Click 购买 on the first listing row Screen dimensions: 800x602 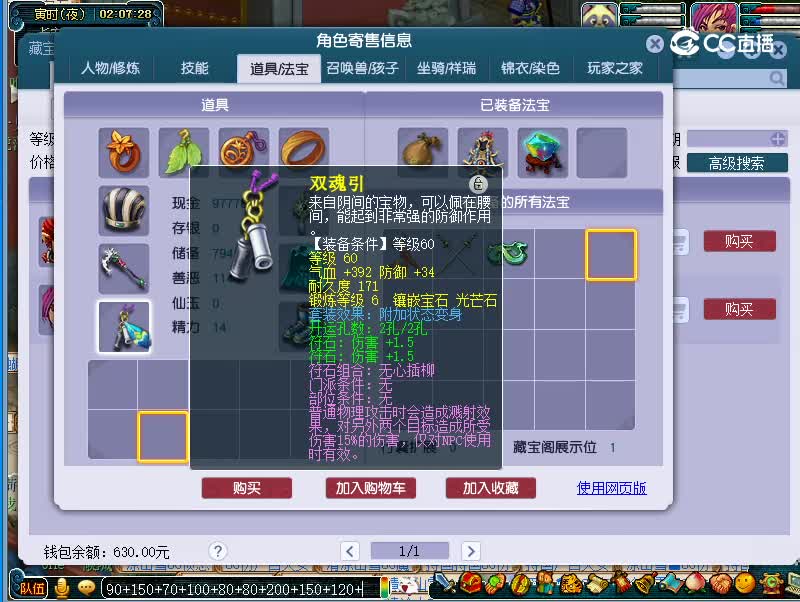[740, 241]
